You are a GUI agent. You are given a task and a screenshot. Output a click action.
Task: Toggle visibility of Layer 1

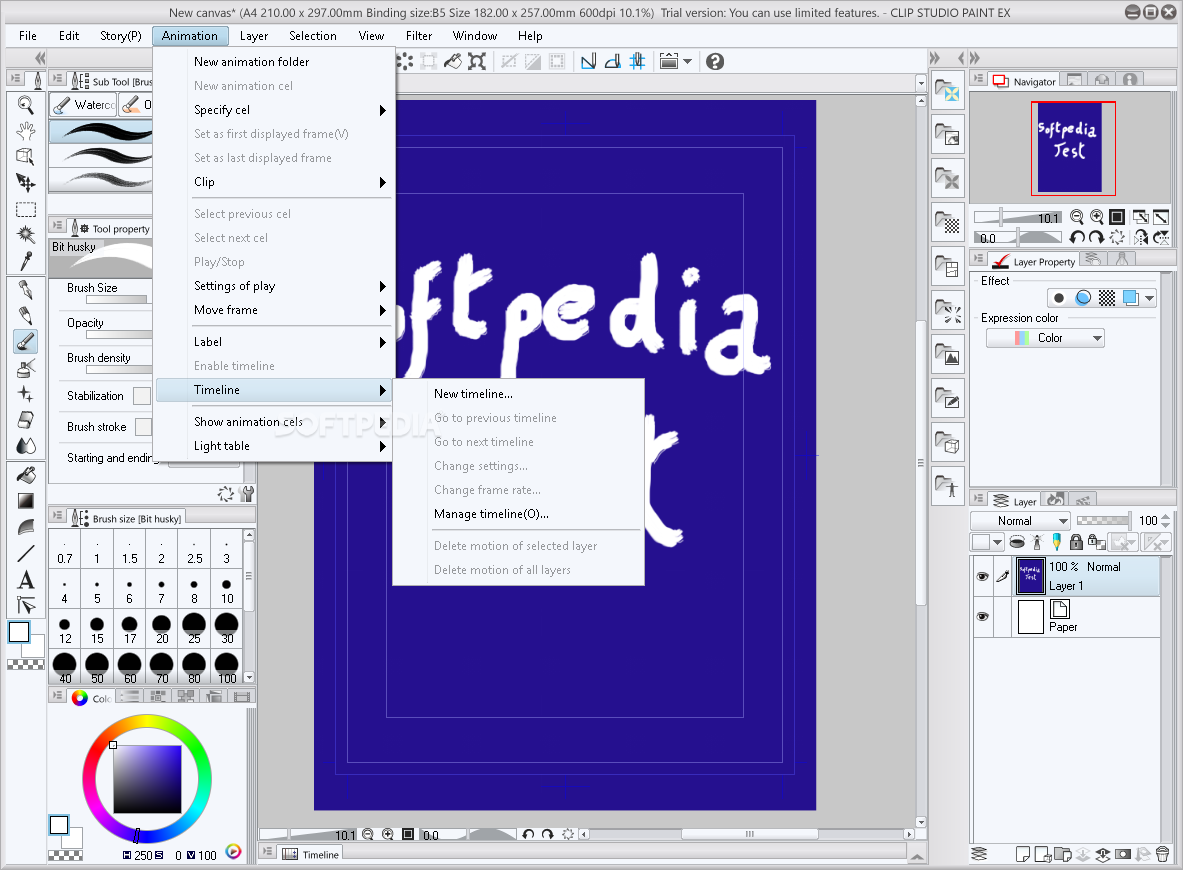[x=982, y=576]
